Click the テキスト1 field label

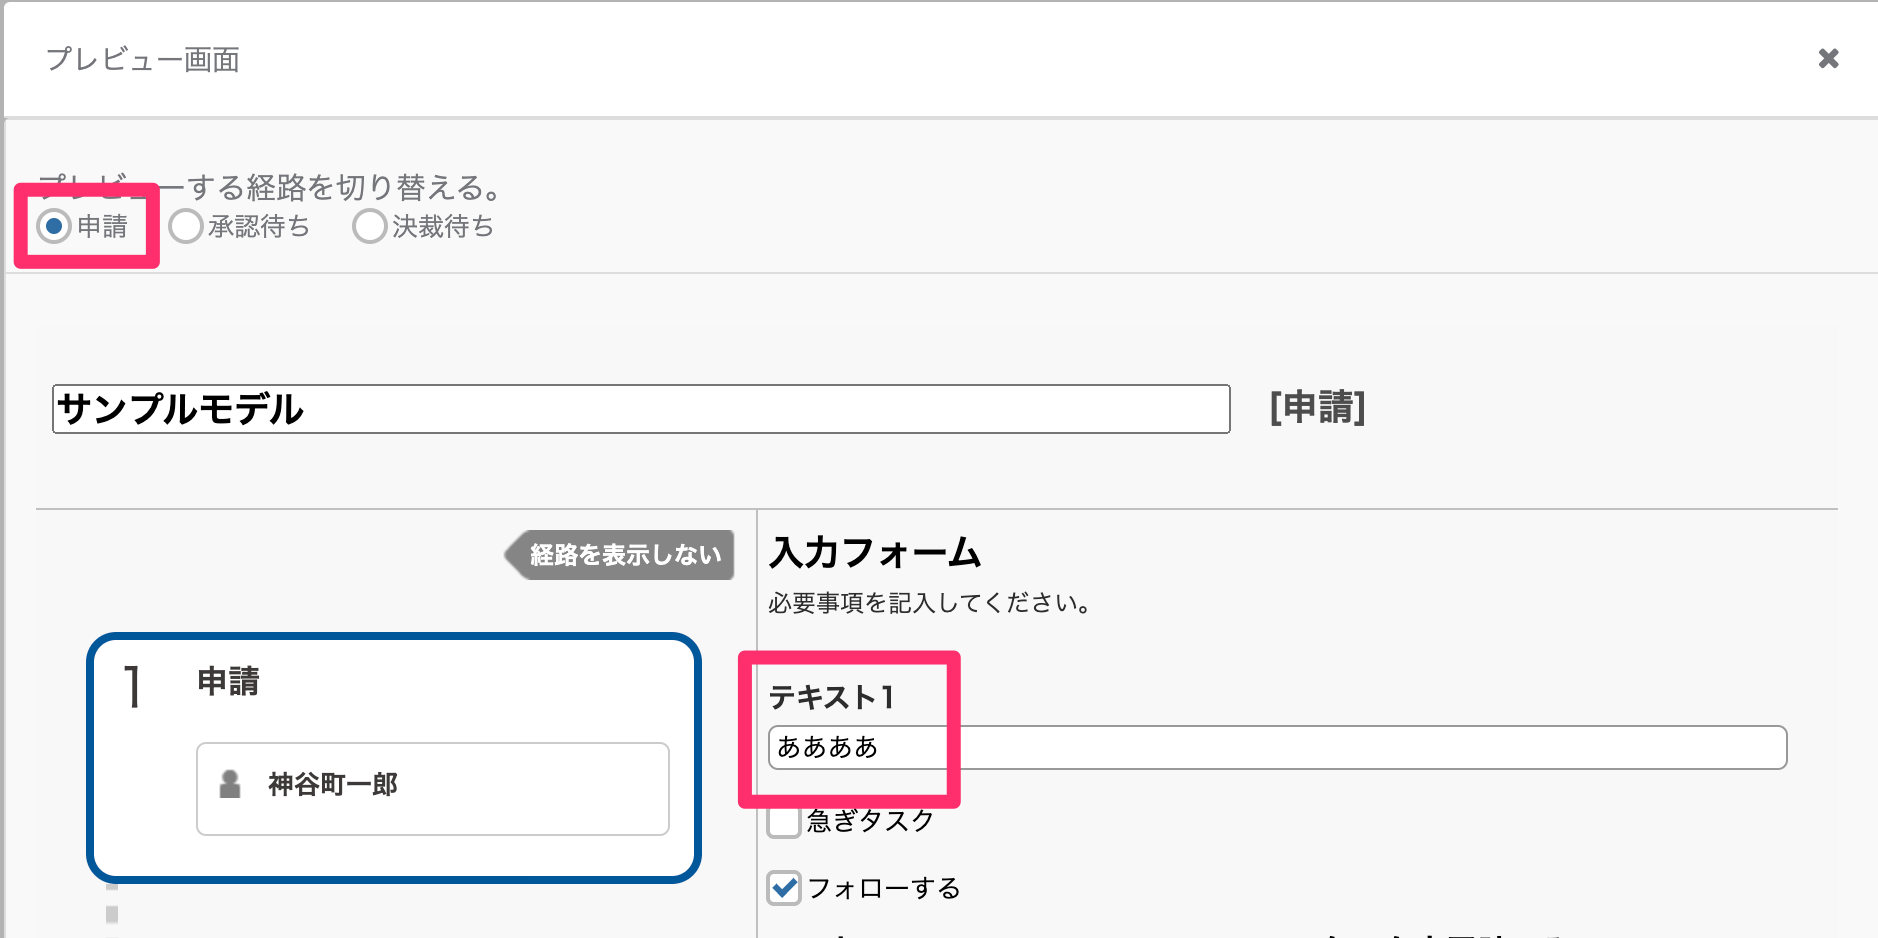click(x=831, y=697)
